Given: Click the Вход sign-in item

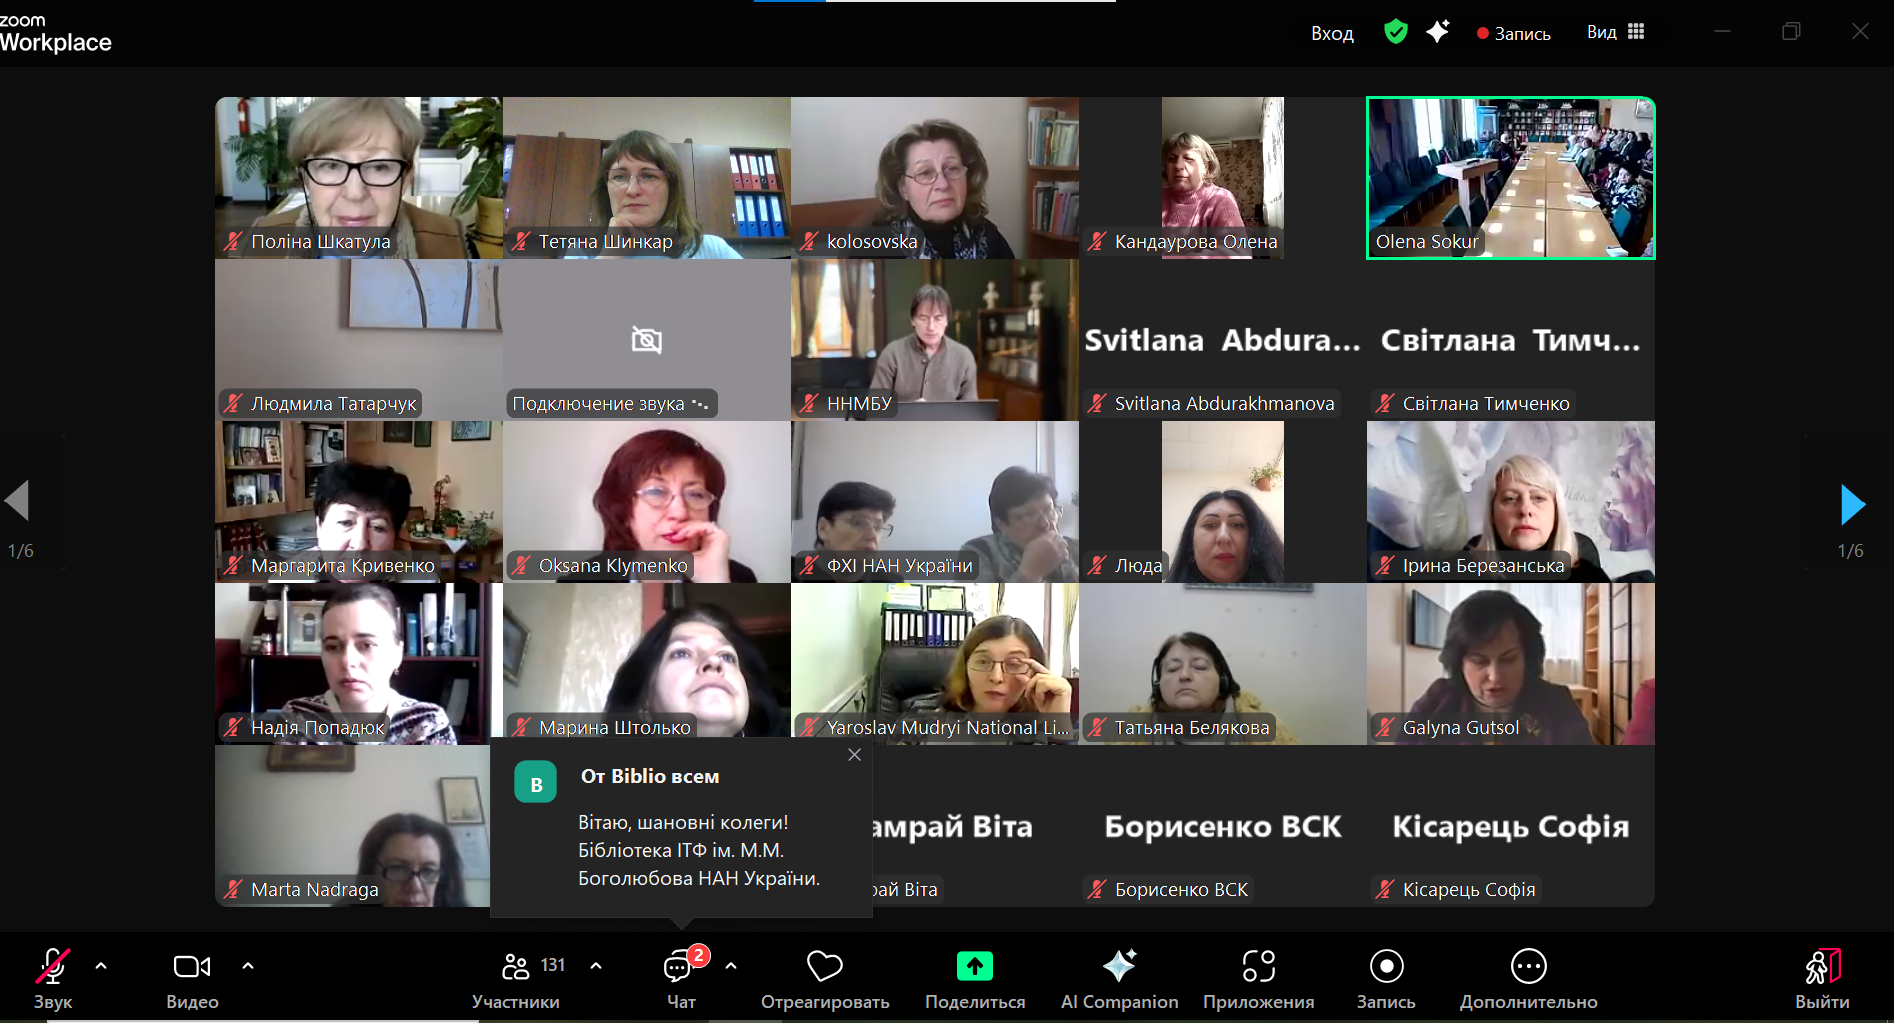Looking at the screenshot, I should (1332, 33).
